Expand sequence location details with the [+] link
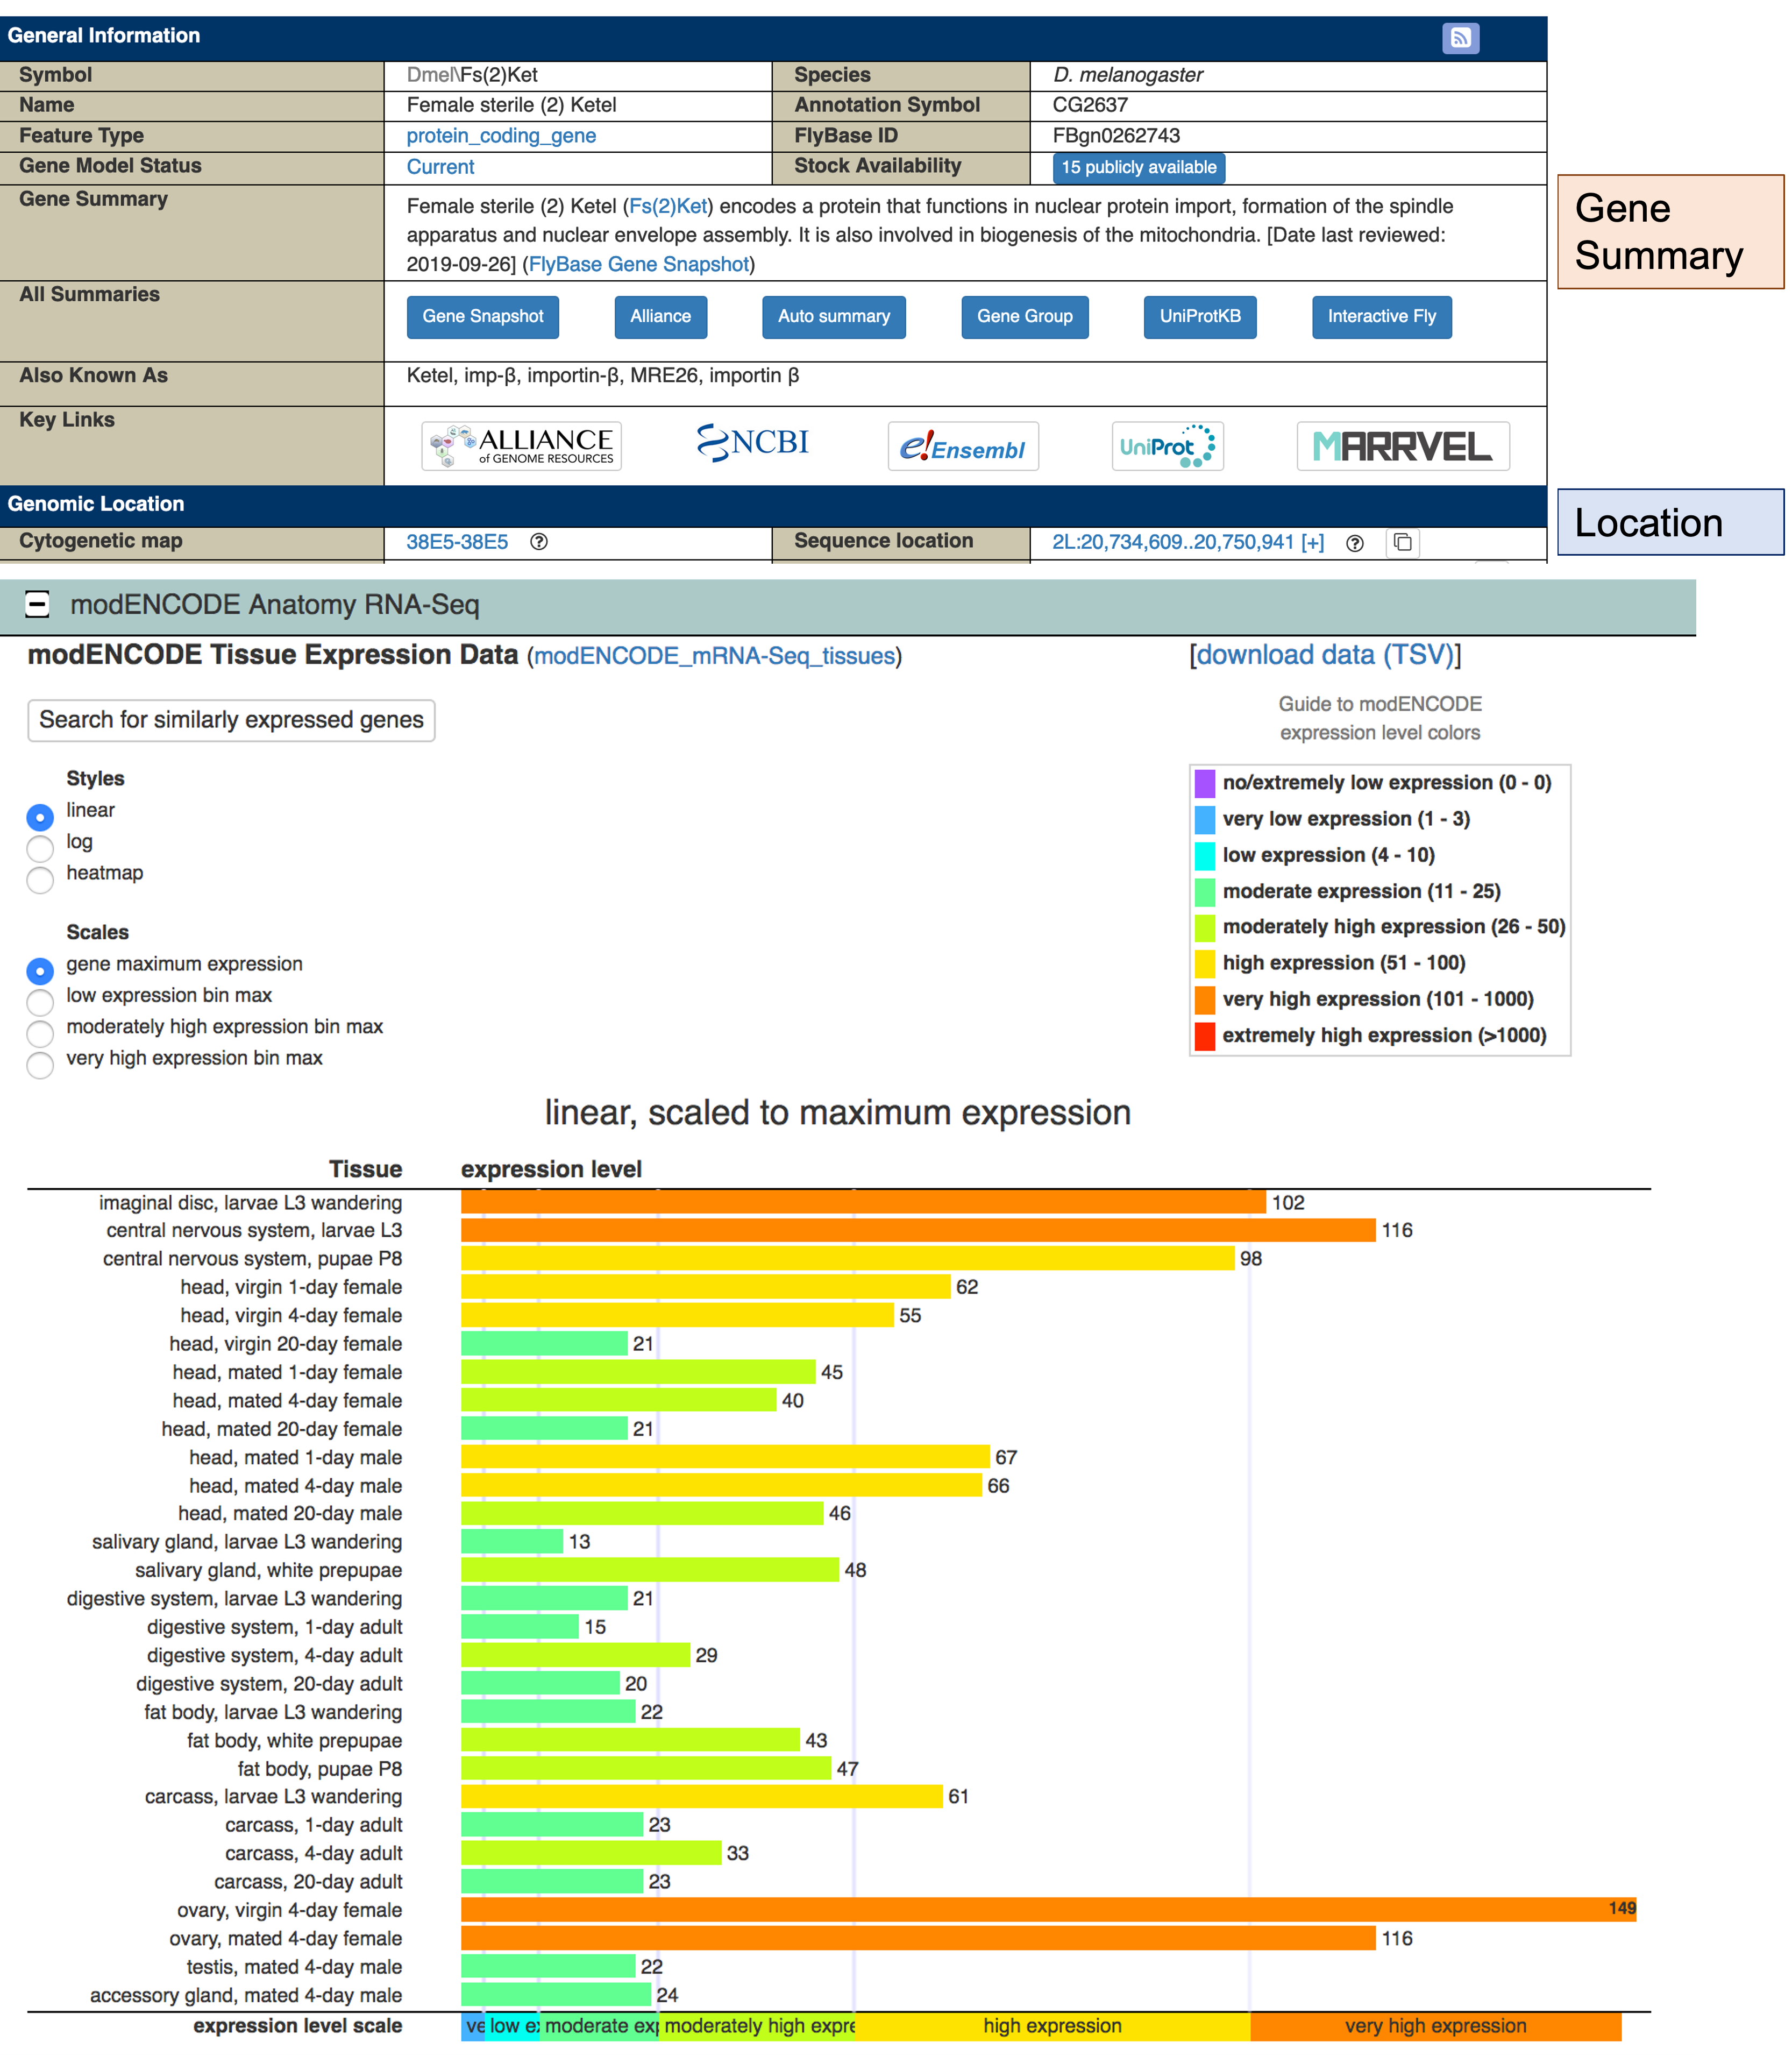This screenshot has width=1792, height=2056. tap(1312, 542)
